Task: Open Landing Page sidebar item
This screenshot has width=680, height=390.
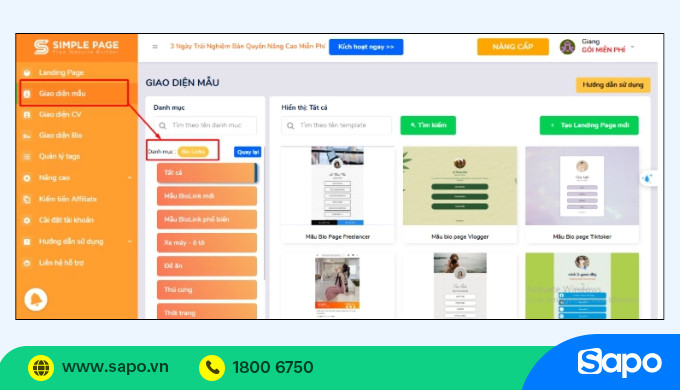Action: pos(61,72)
